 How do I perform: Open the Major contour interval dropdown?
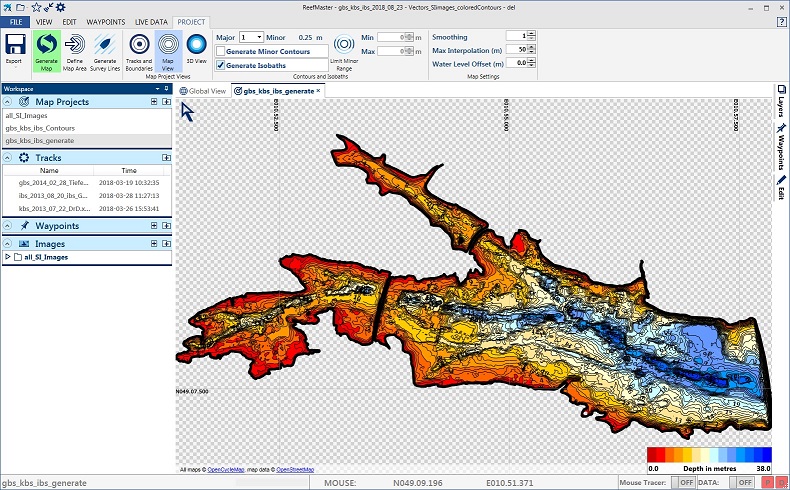click(x=259, y=37)
